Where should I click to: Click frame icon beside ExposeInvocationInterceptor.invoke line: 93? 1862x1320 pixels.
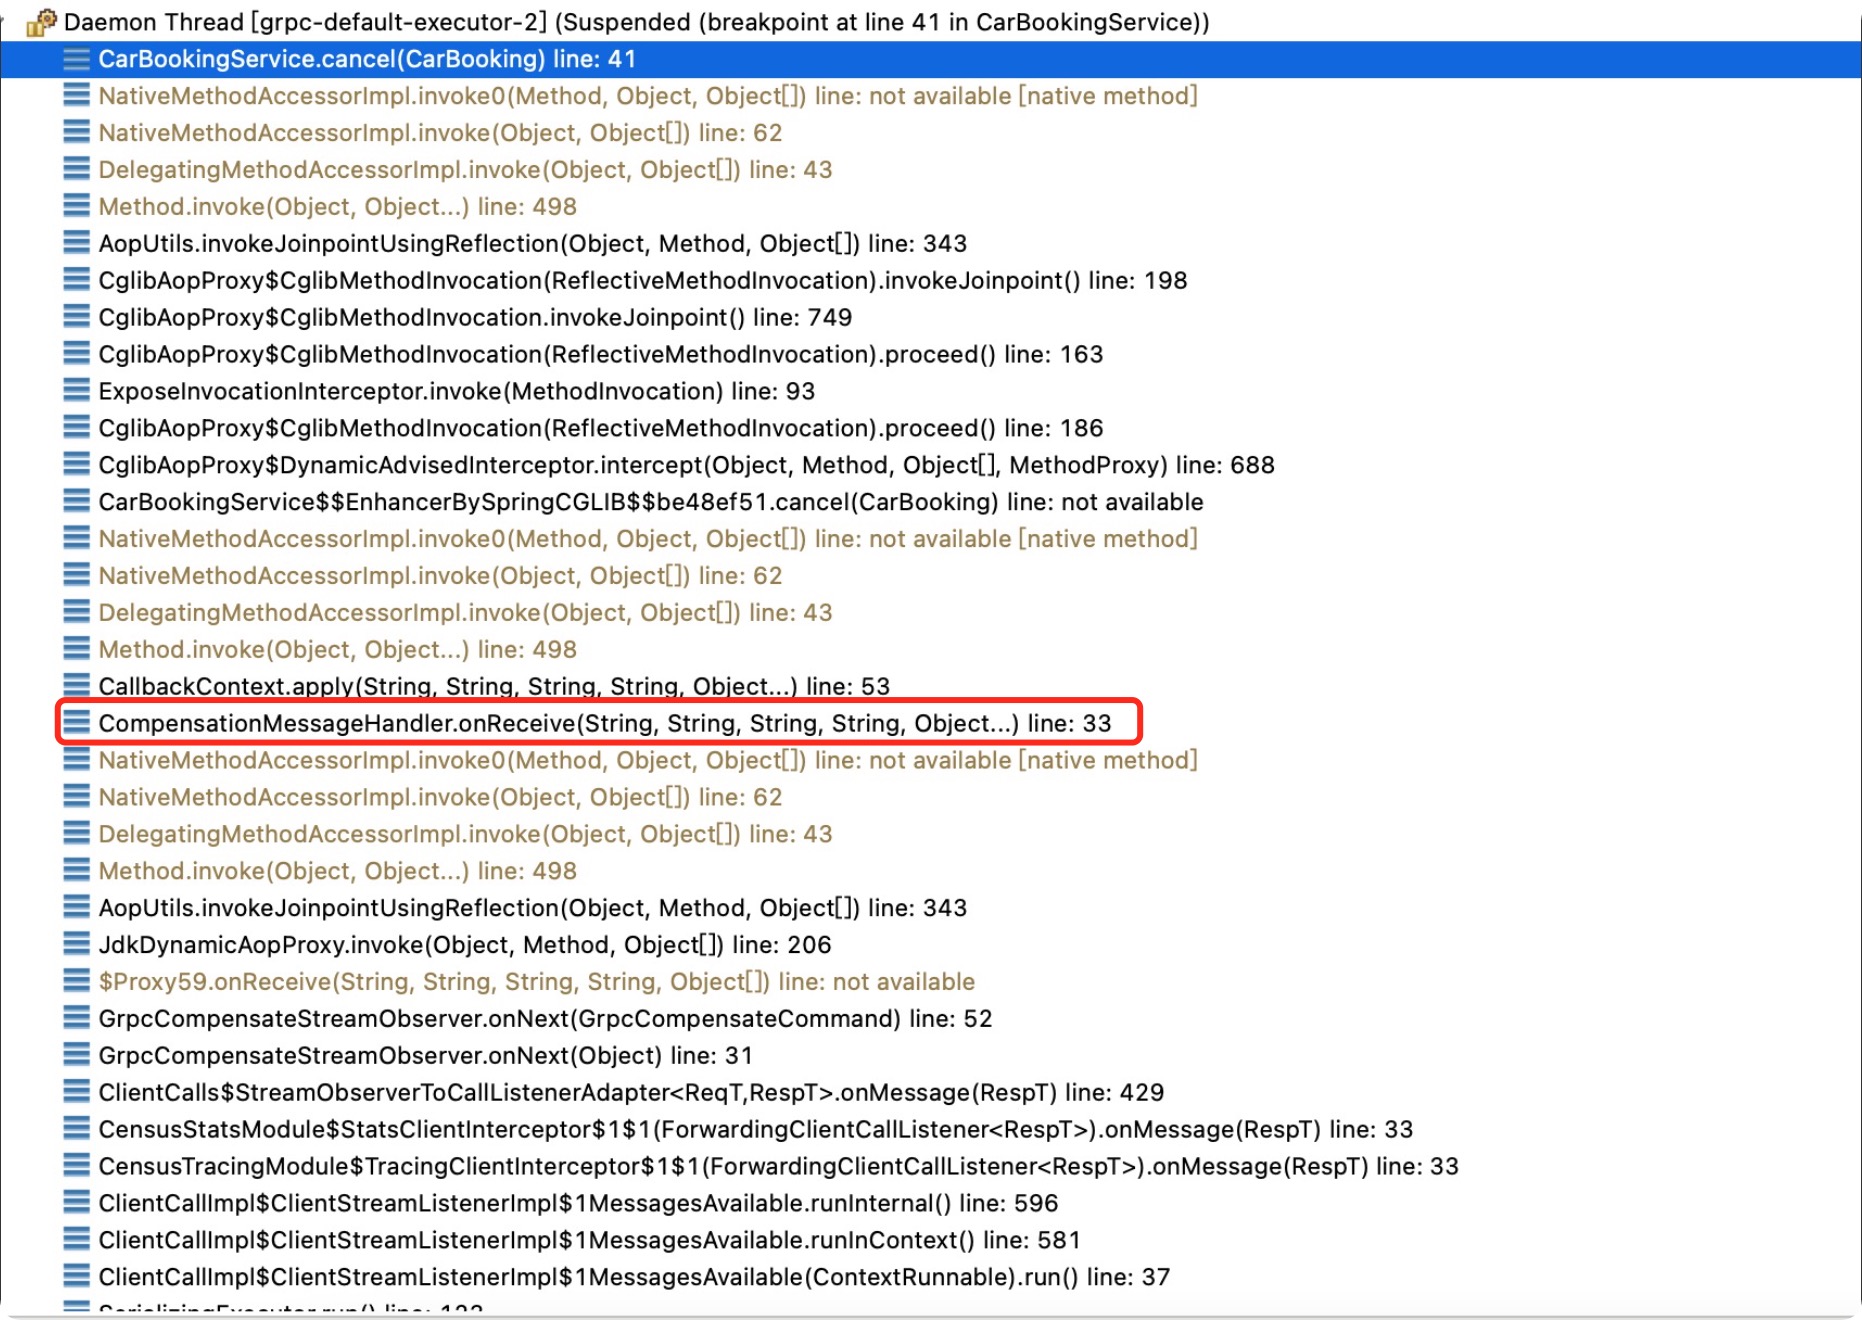76,391
